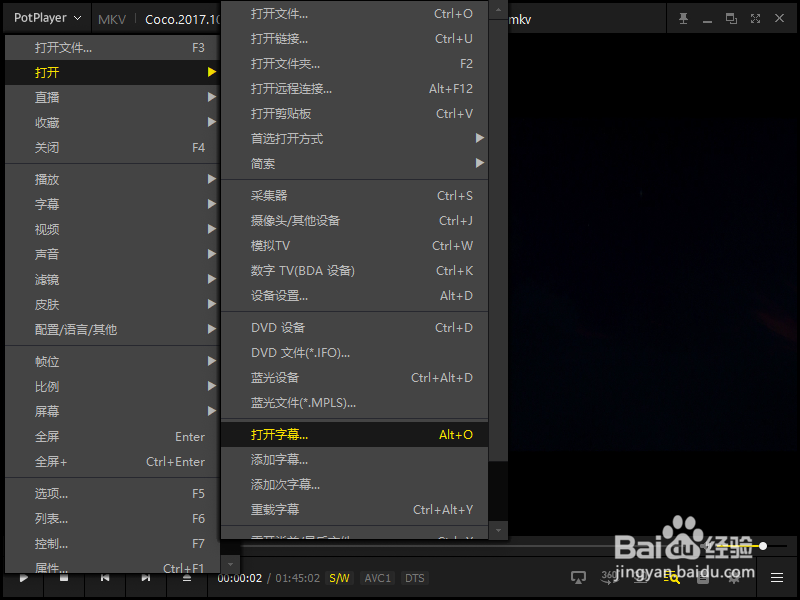
Task: Choose 打开剪贴板 Ctrl+V
Action: pos(355,113)
